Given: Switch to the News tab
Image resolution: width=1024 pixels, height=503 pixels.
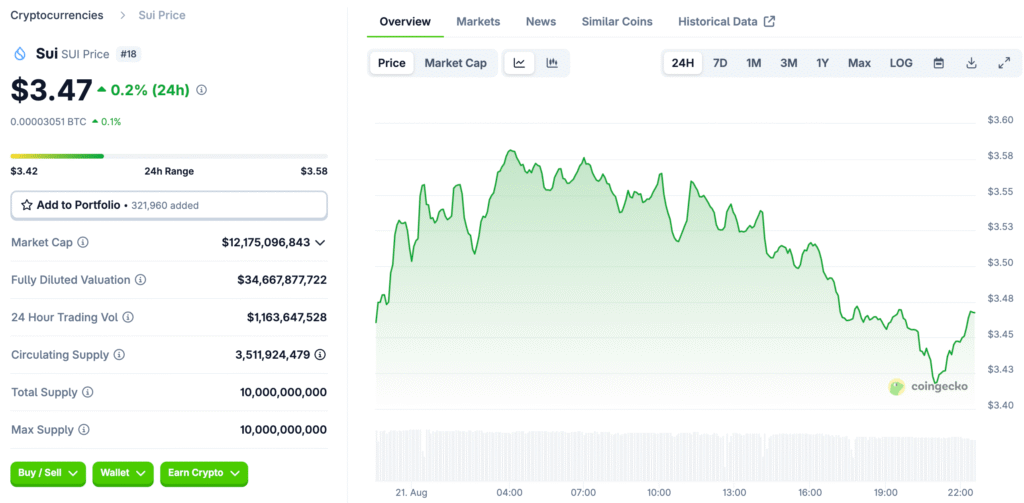Looking at the screenshot, I should click(541, 22).
